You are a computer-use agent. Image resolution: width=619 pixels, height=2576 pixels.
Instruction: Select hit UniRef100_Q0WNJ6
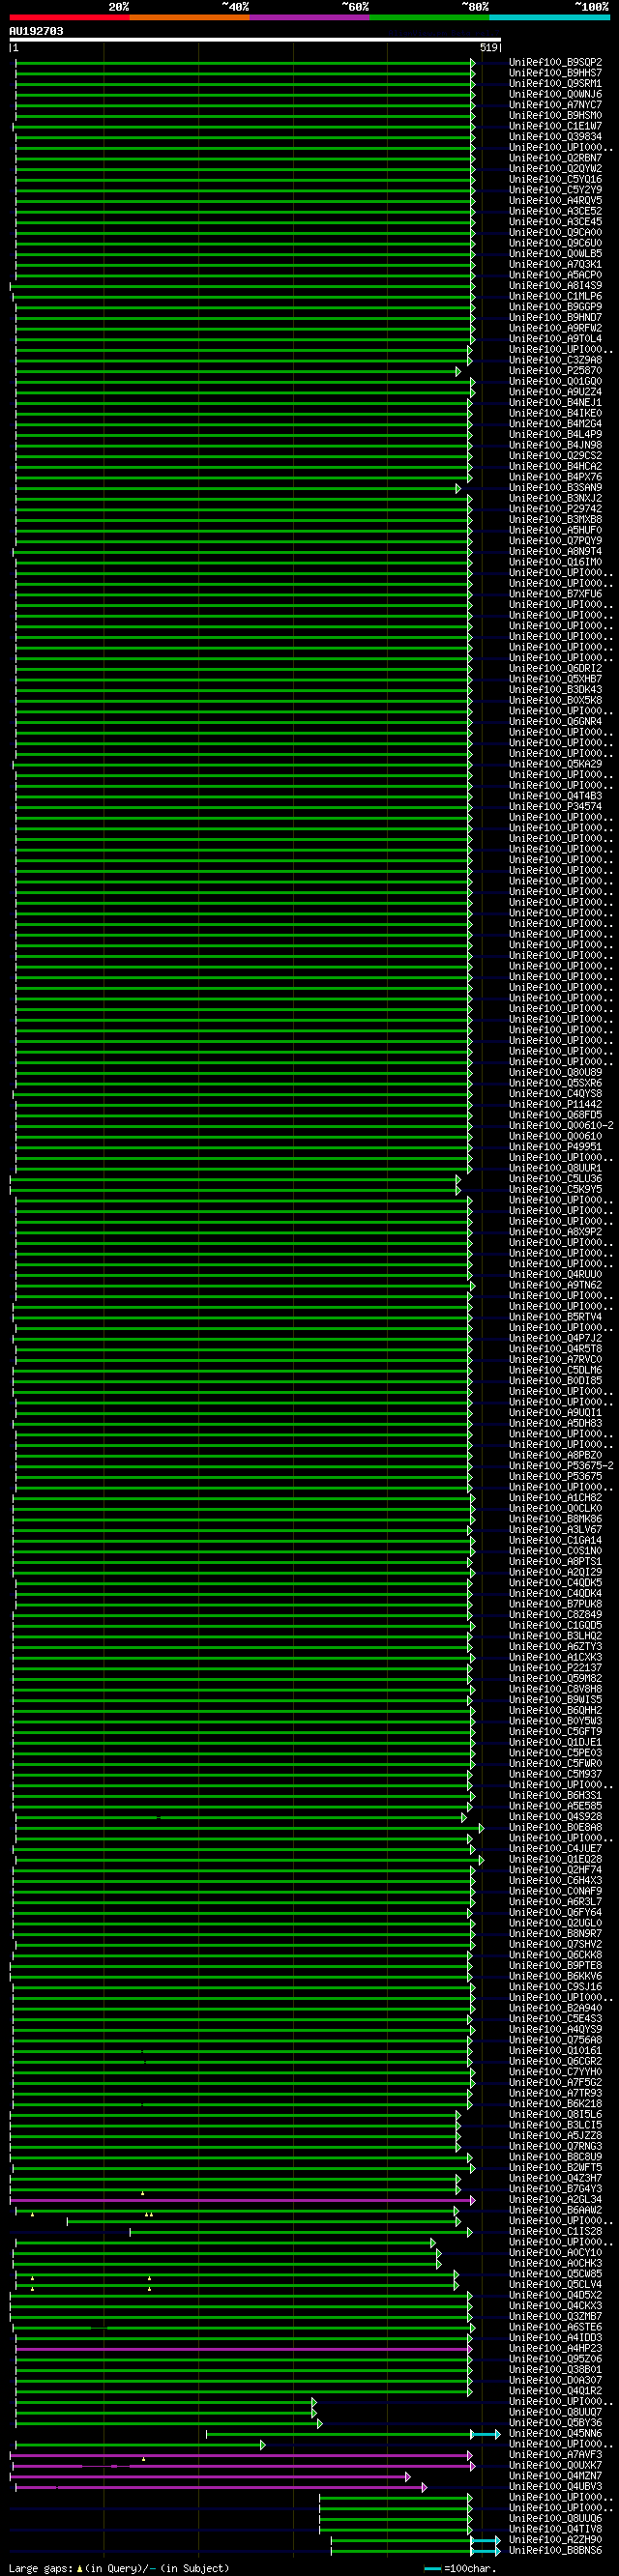click(x=555, y=95)
